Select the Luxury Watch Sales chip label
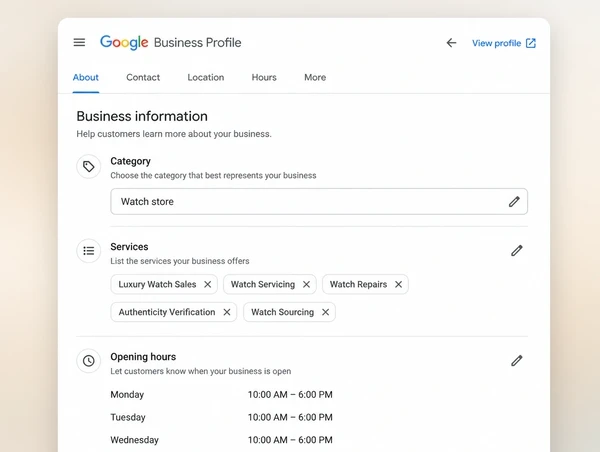The width and height of the screenshot is (600, 452). [157, 284]
